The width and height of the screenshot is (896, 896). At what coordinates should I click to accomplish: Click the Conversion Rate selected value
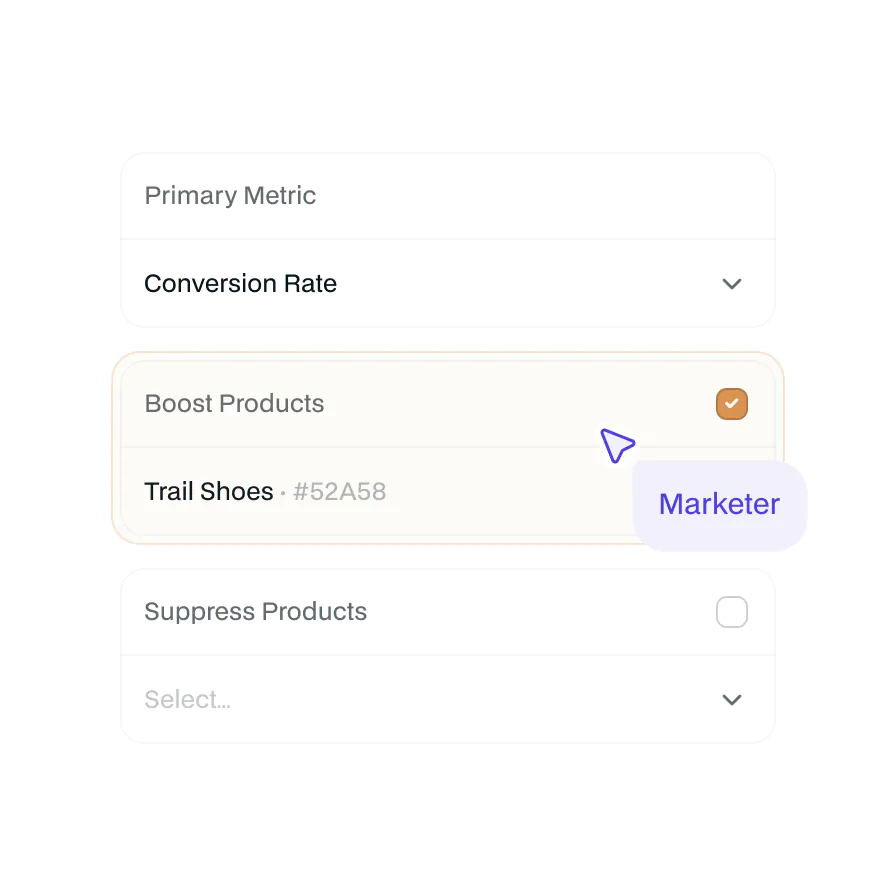pyautogui.click(x=240, y=284)
